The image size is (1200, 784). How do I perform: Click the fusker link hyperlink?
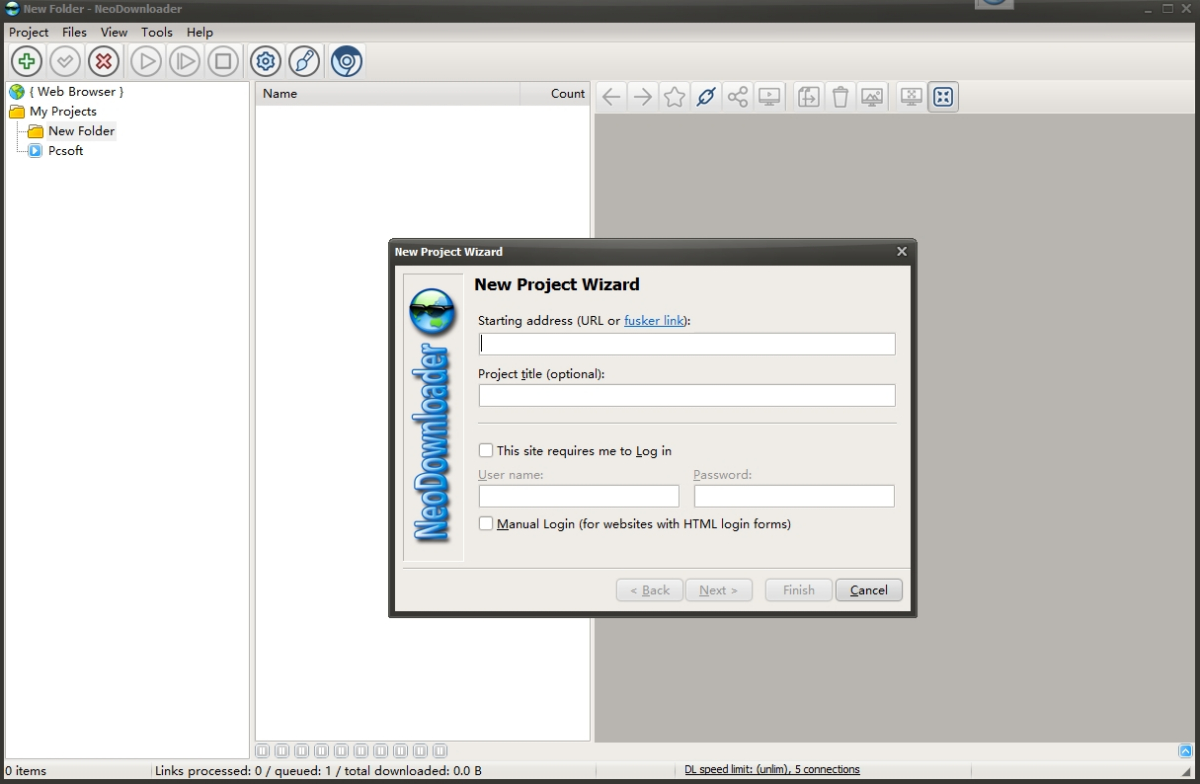click(x=653, y=320)
